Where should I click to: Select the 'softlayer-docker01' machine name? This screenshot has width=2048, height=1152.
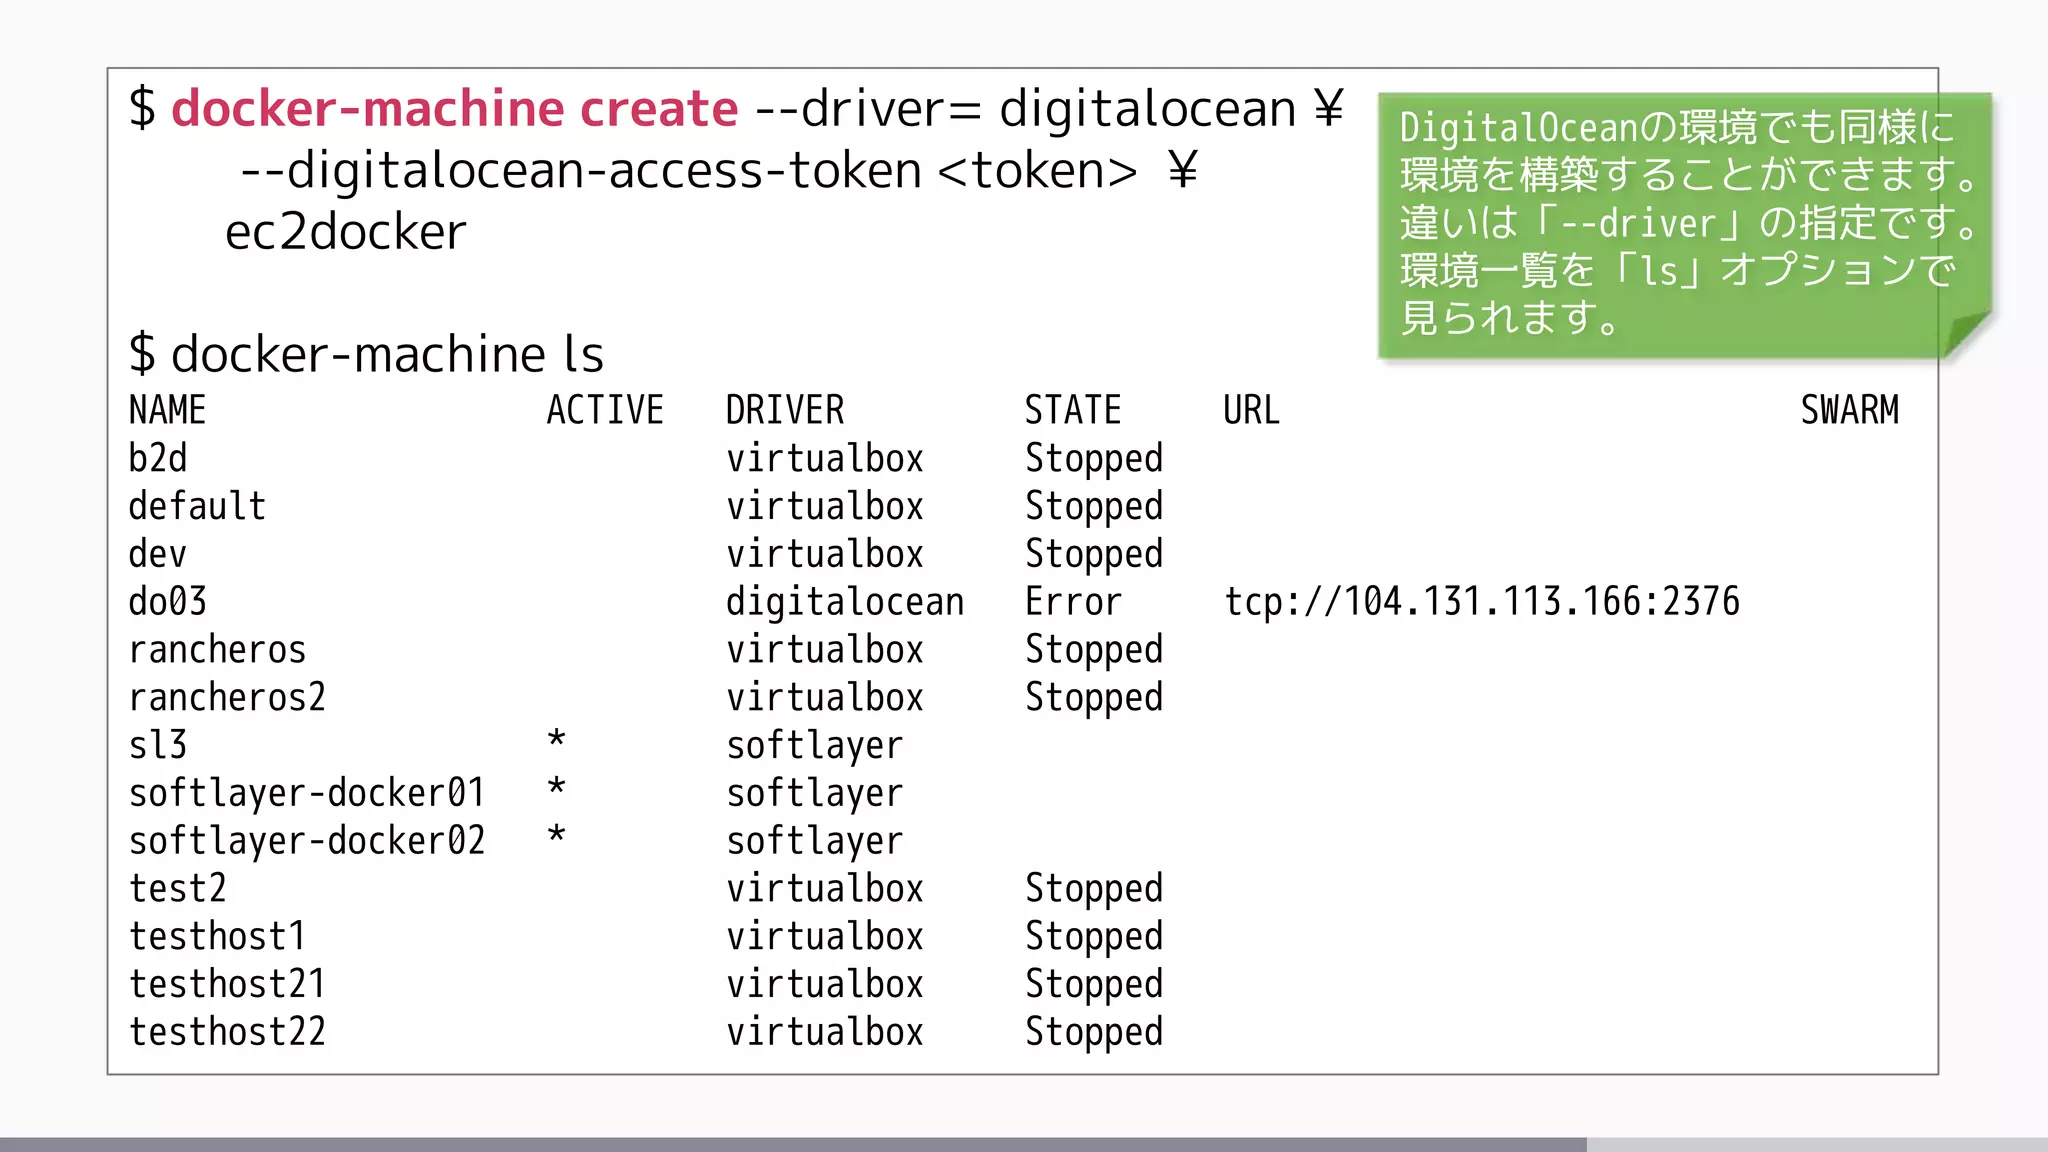[x=307, y=793]
